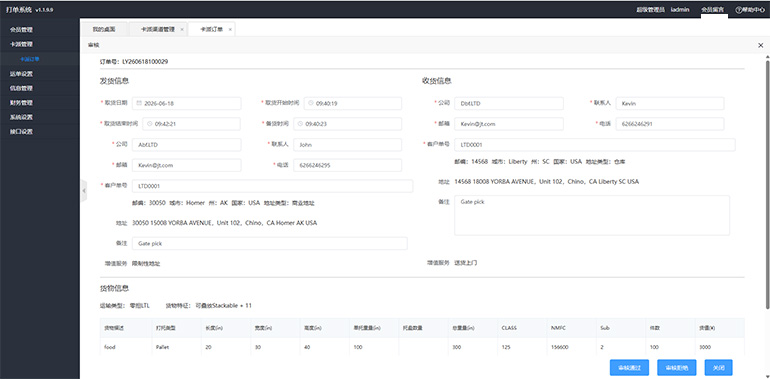Image resolution: width=770 pixels, height=380 pixels.
Task: Click the 打单系统 app title
Action: (x=19, y=10)
